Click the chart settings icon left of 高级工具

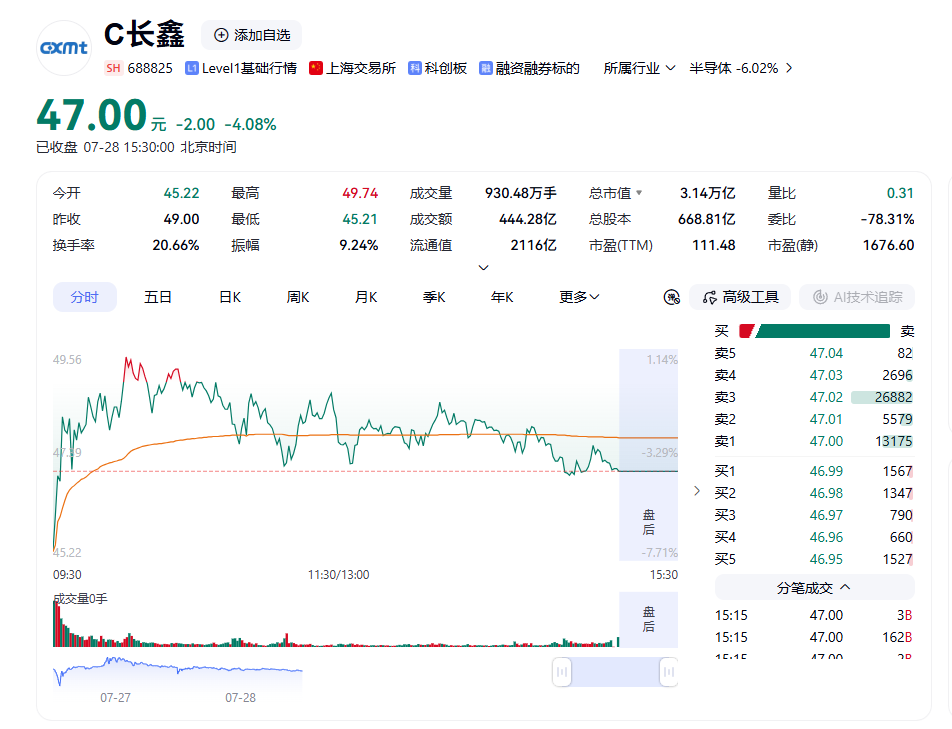[x=672, y=297]
